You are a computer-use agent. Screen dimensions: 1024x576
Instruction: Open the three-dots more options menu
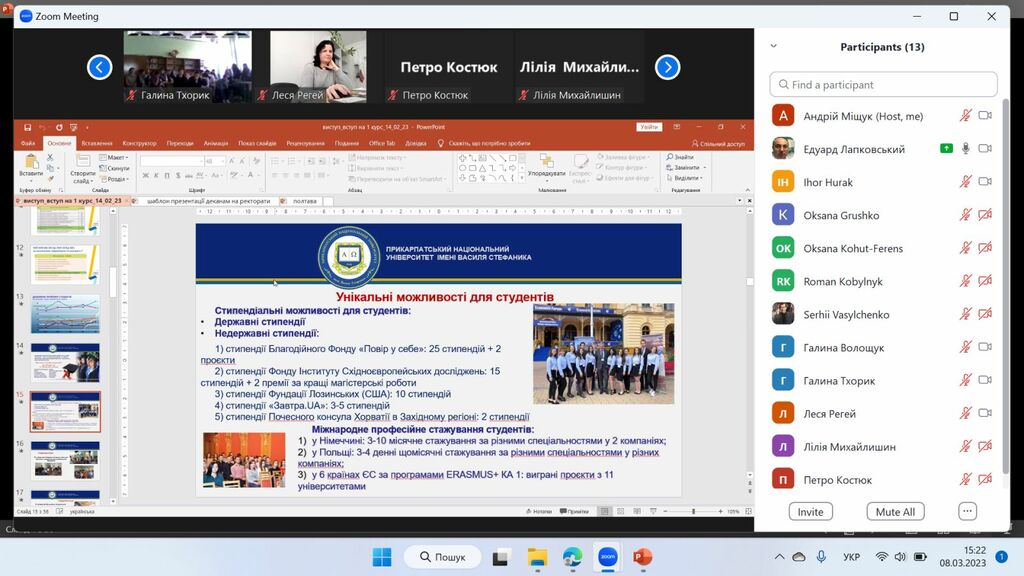coord(967,511)
